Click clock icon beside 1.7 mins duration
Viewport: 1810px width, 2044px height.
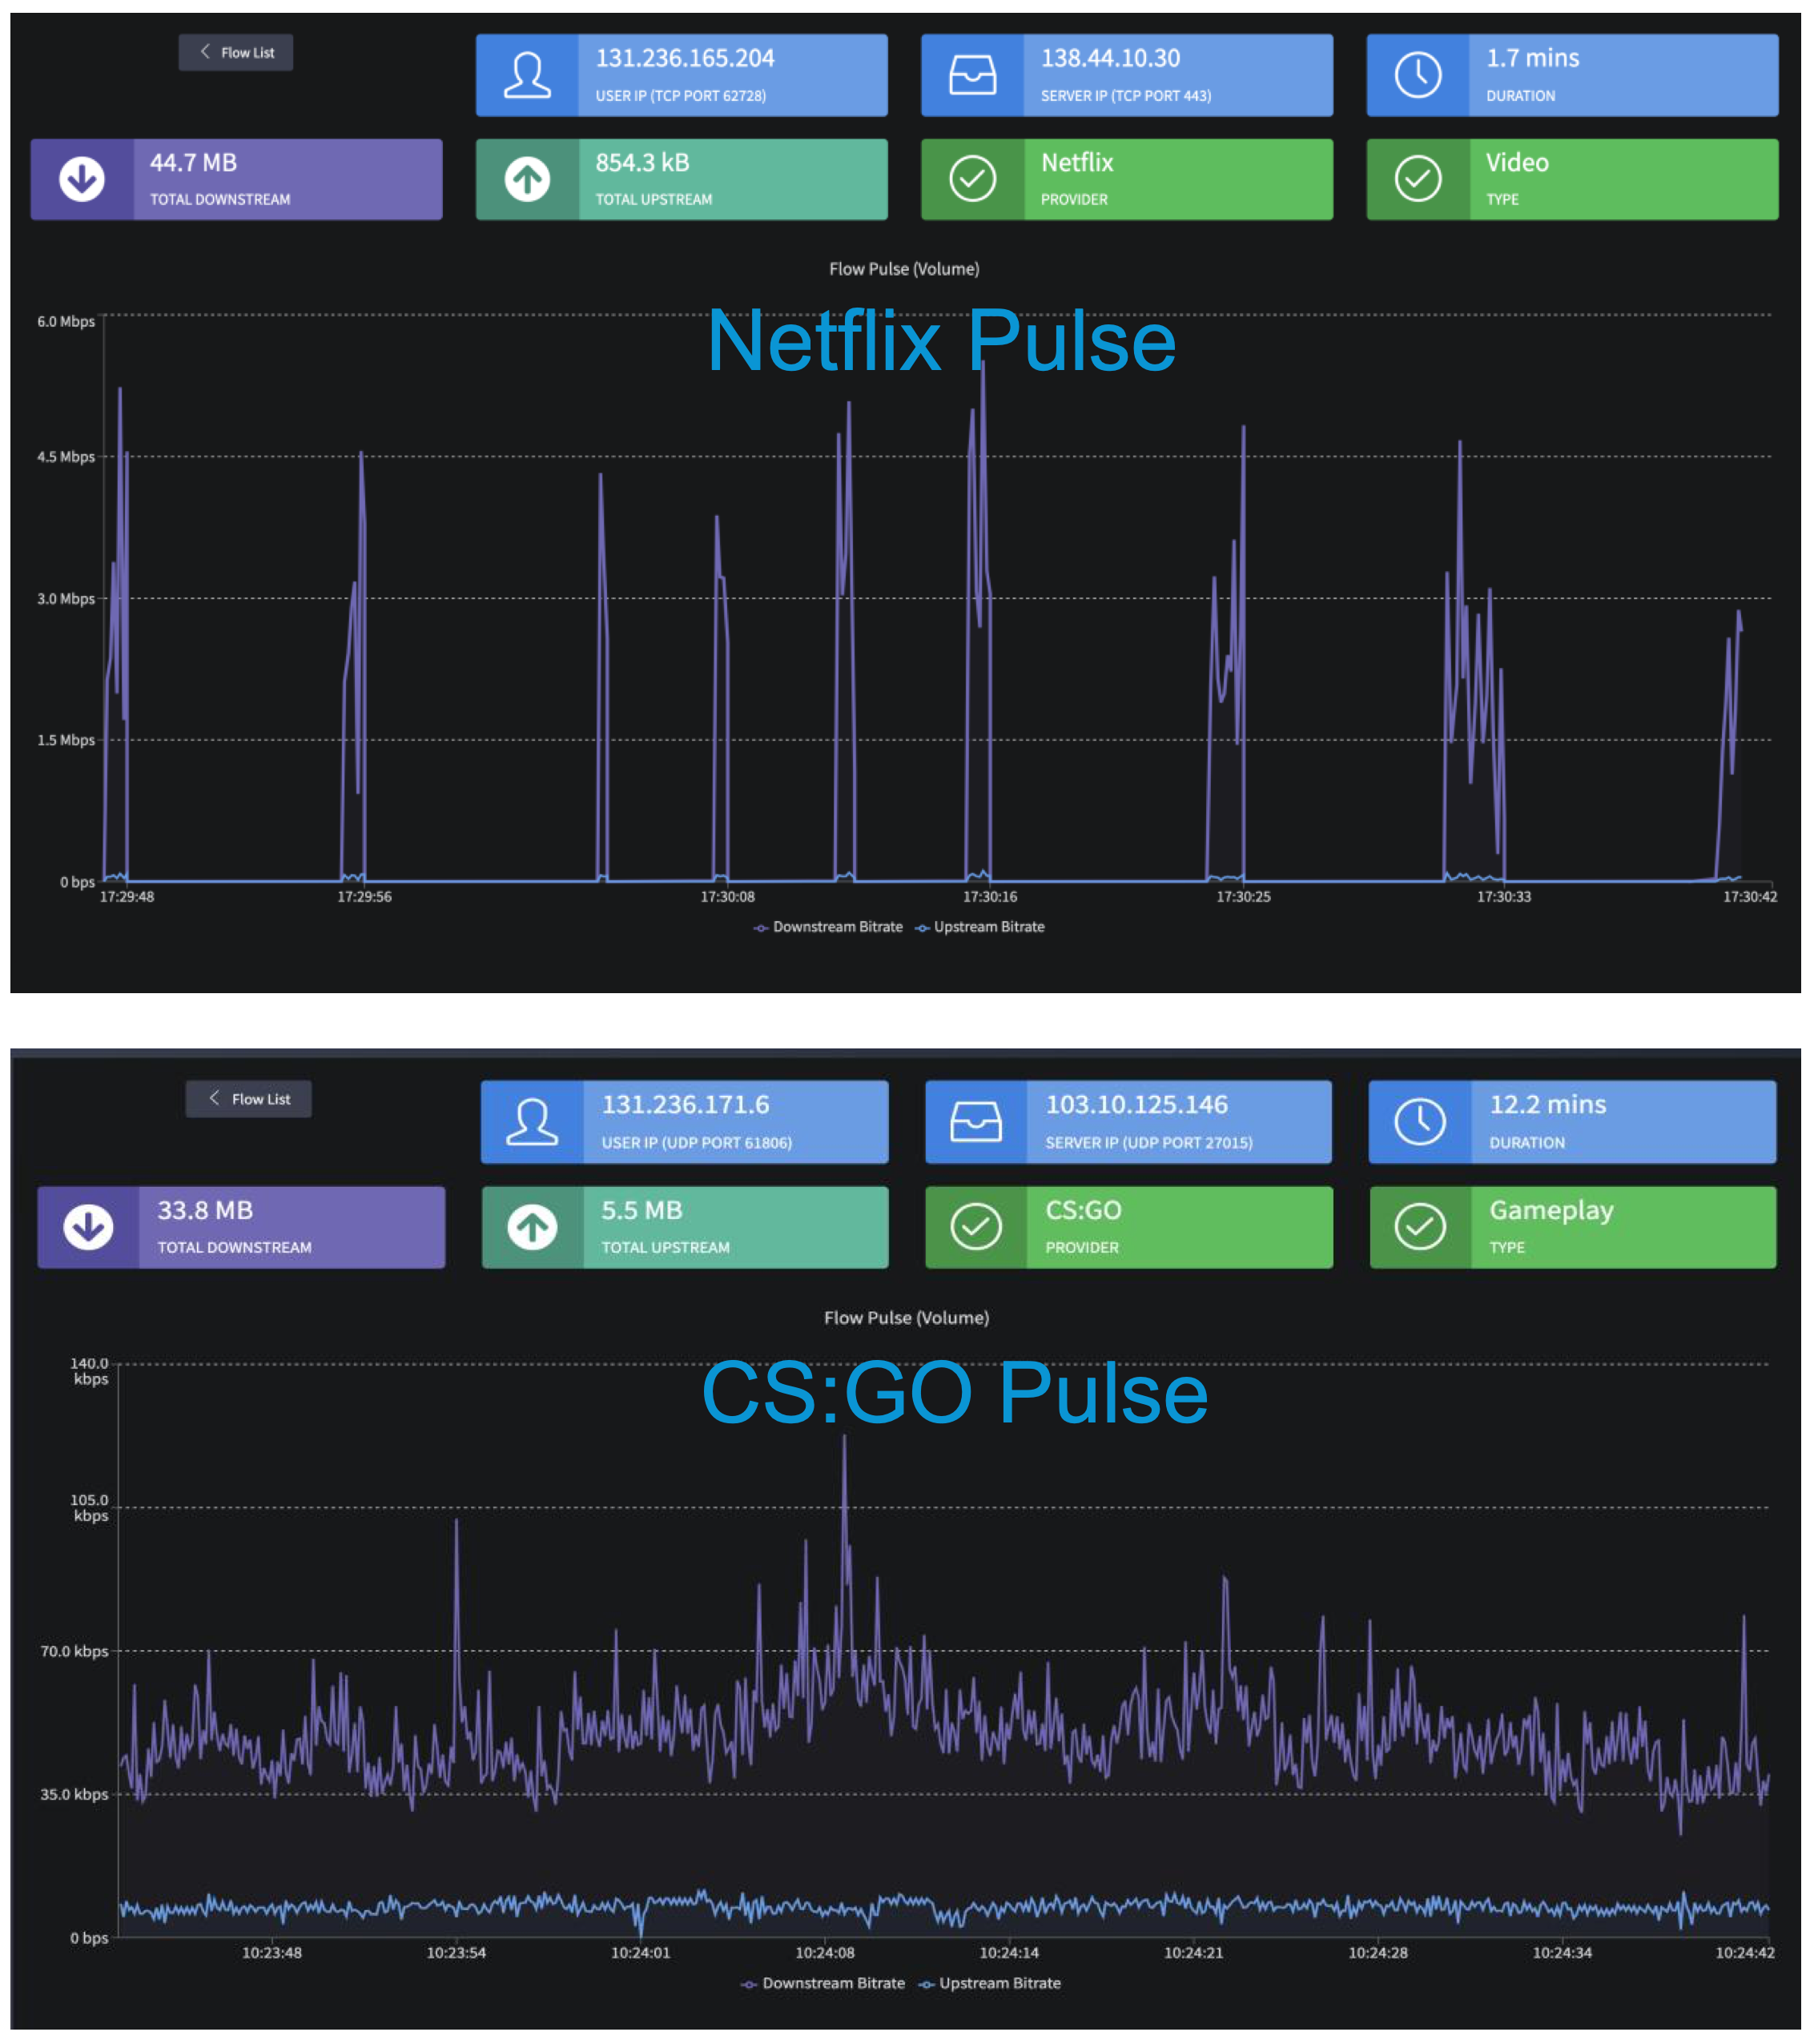click(x=1417, y=75)
